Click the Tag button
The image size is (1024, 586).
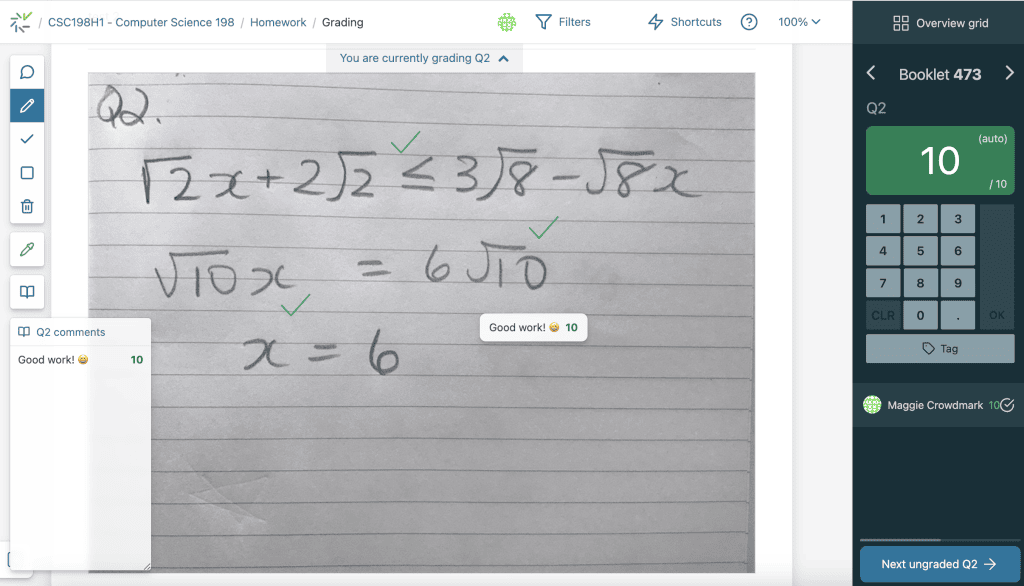click(939, 349)
